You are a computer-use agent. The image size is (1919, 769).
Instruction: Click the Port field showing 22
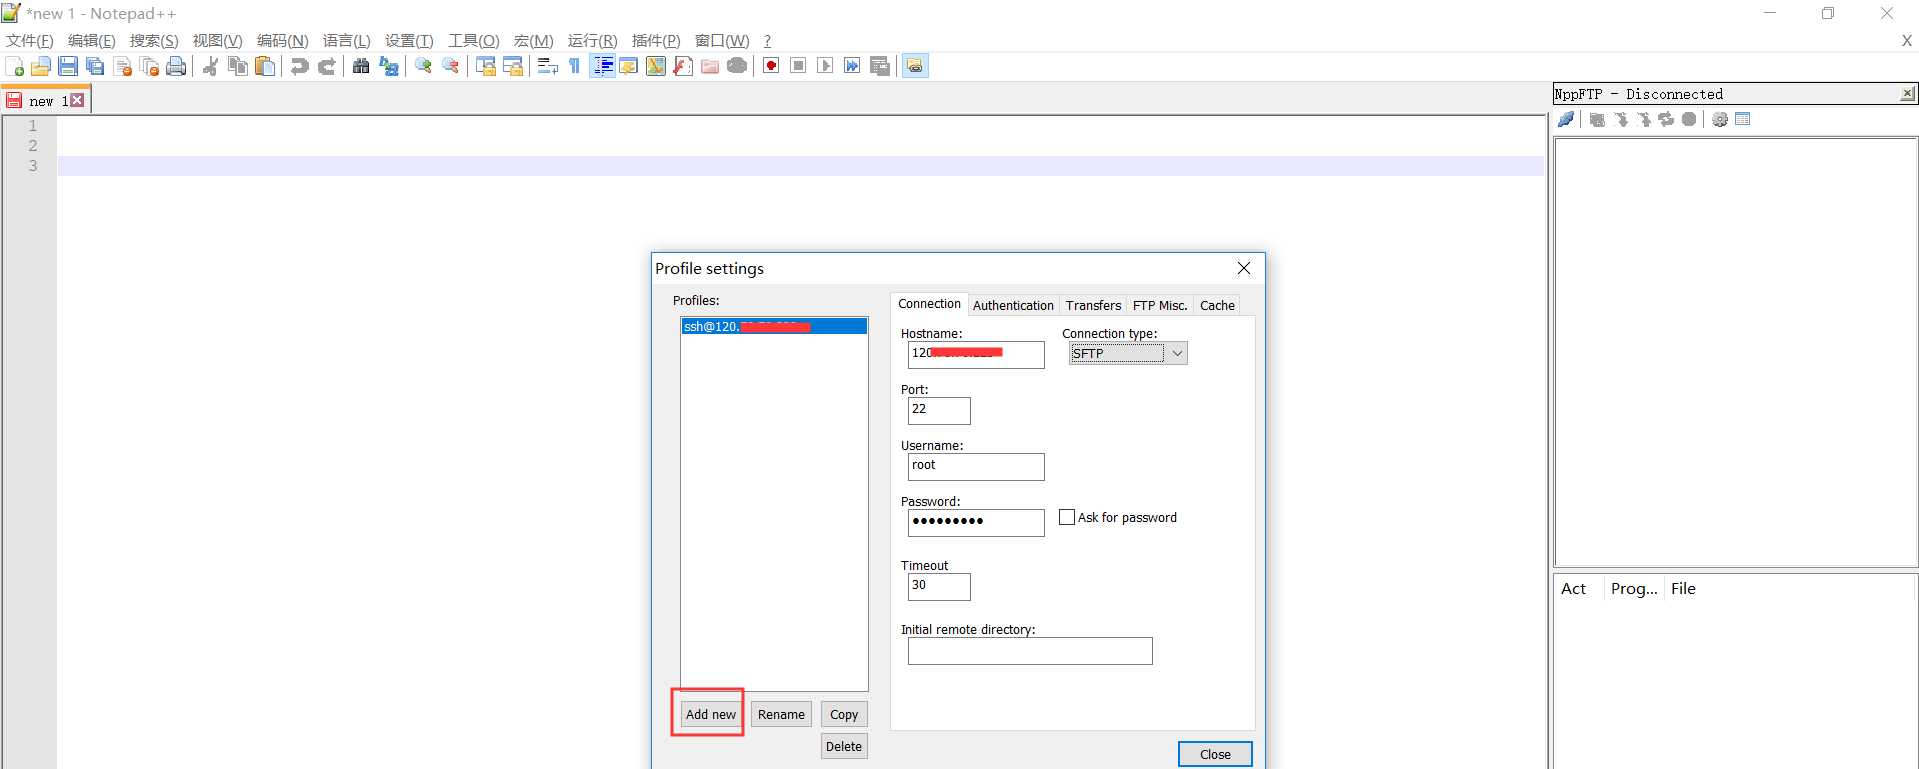939,410
